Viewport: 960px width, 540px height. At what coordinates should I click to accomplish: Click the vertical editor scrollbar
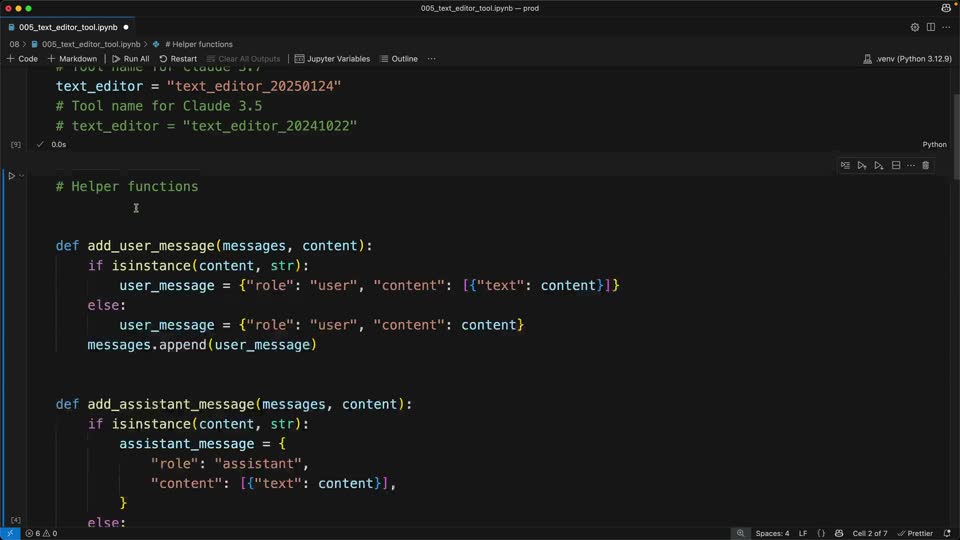[x=956, y=138]
